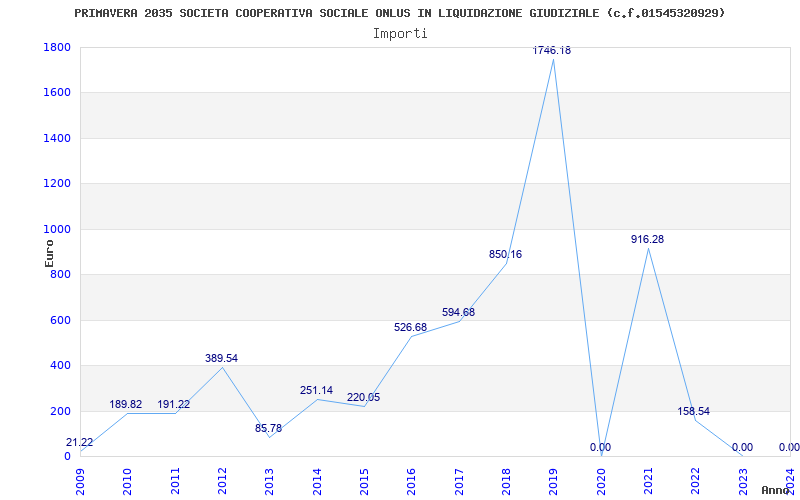Click the 526.68 data label
The width and height of the screenshot is (800, 500).
tap(410, 328)
